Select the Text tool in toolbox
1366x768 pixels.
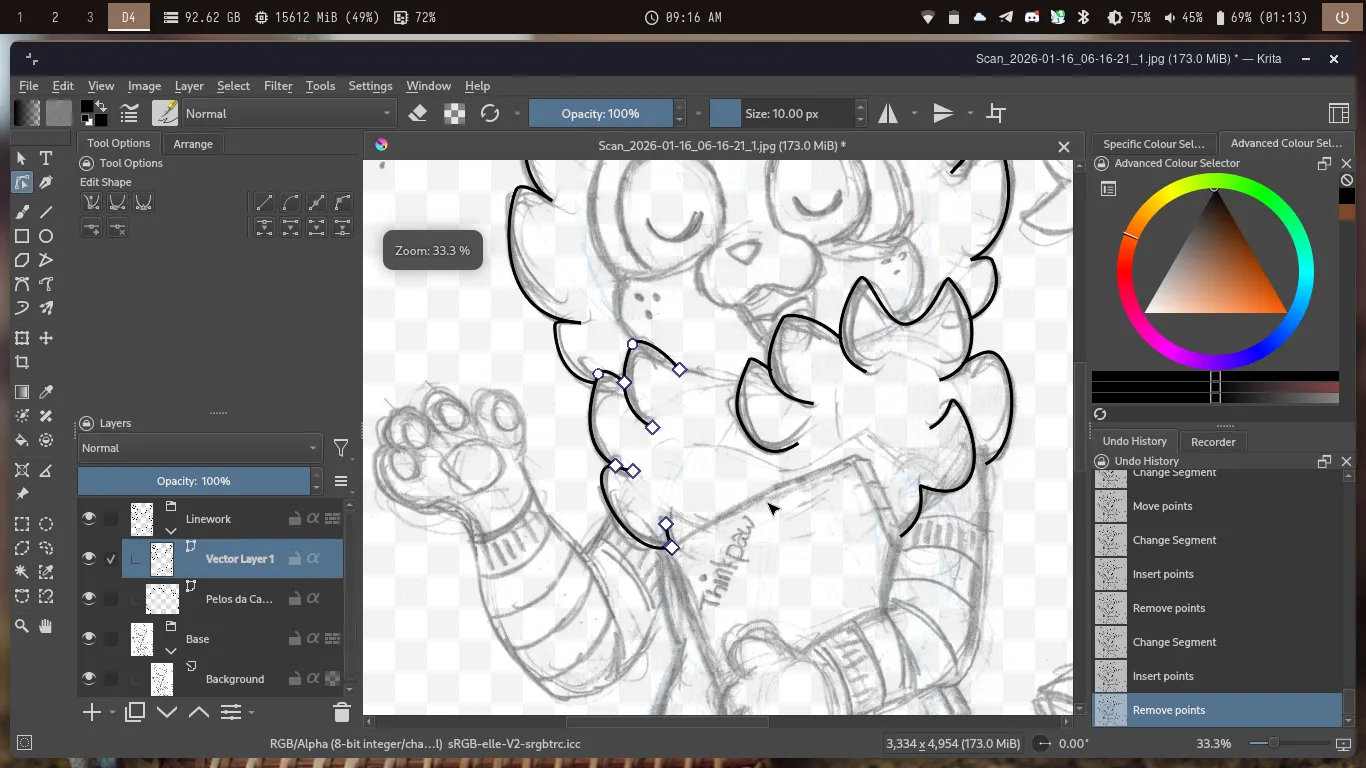click(46, 158)
